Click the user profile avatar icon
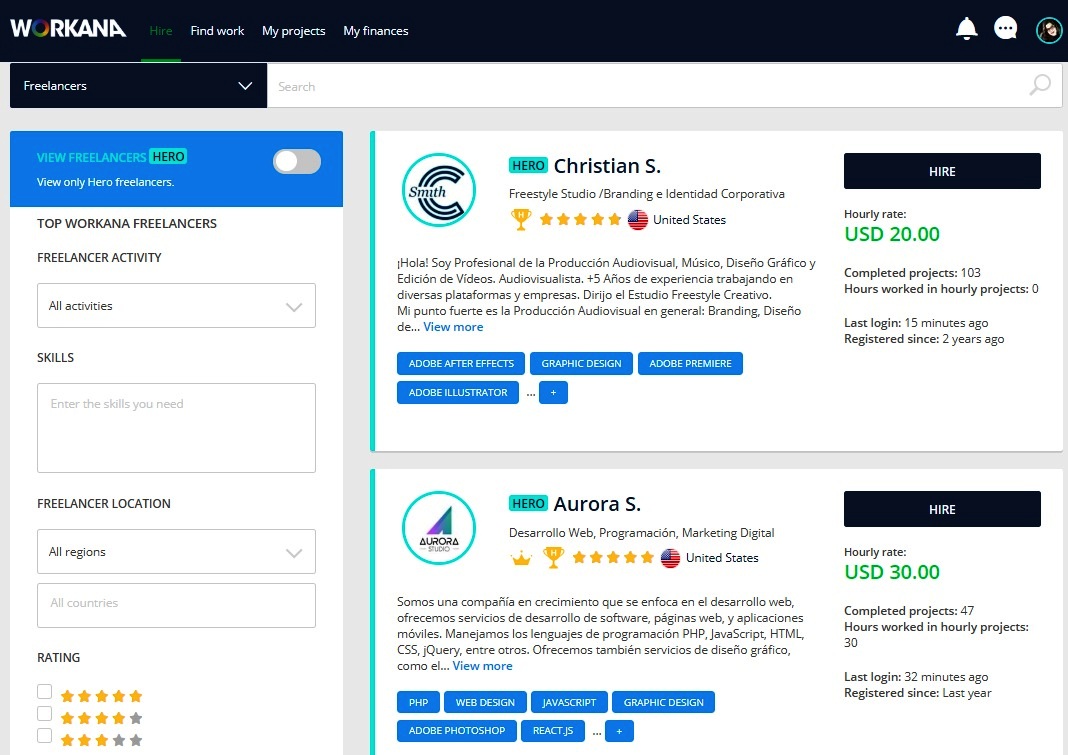 (x=1048, y=30)
